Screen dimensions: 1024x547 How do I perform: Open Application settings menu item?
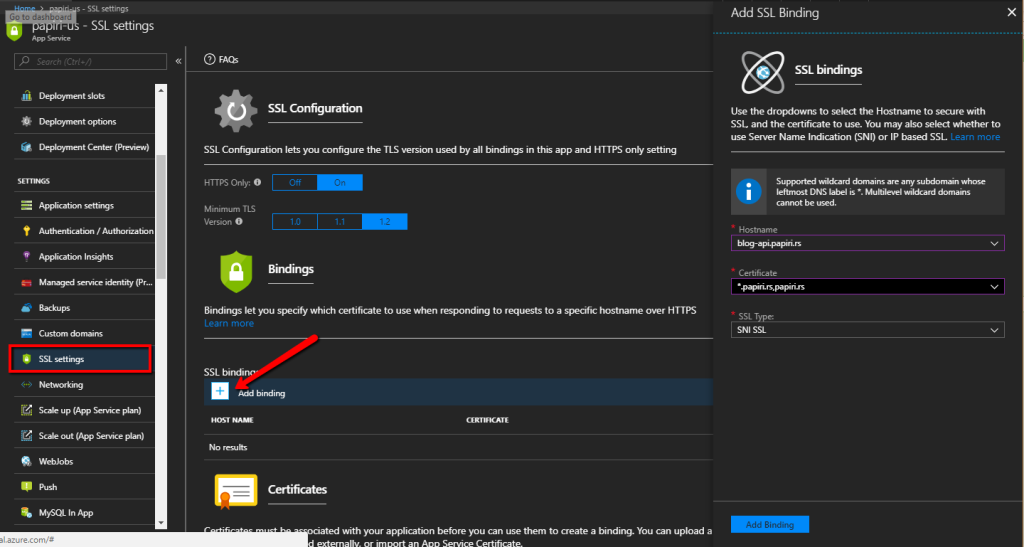pyautogui.click(x=84, y=206)
